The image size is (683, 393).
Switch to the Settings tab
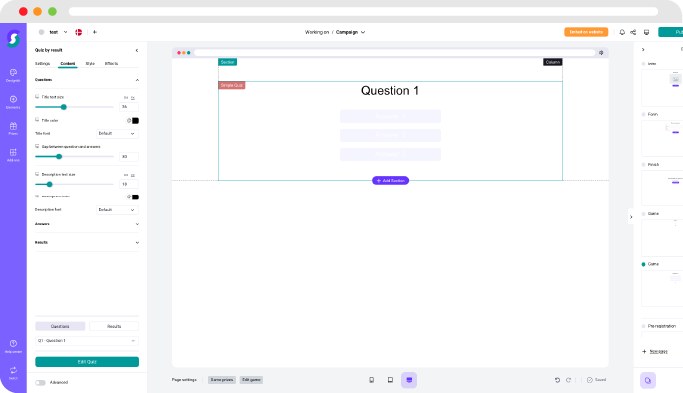tap(42, 64)
